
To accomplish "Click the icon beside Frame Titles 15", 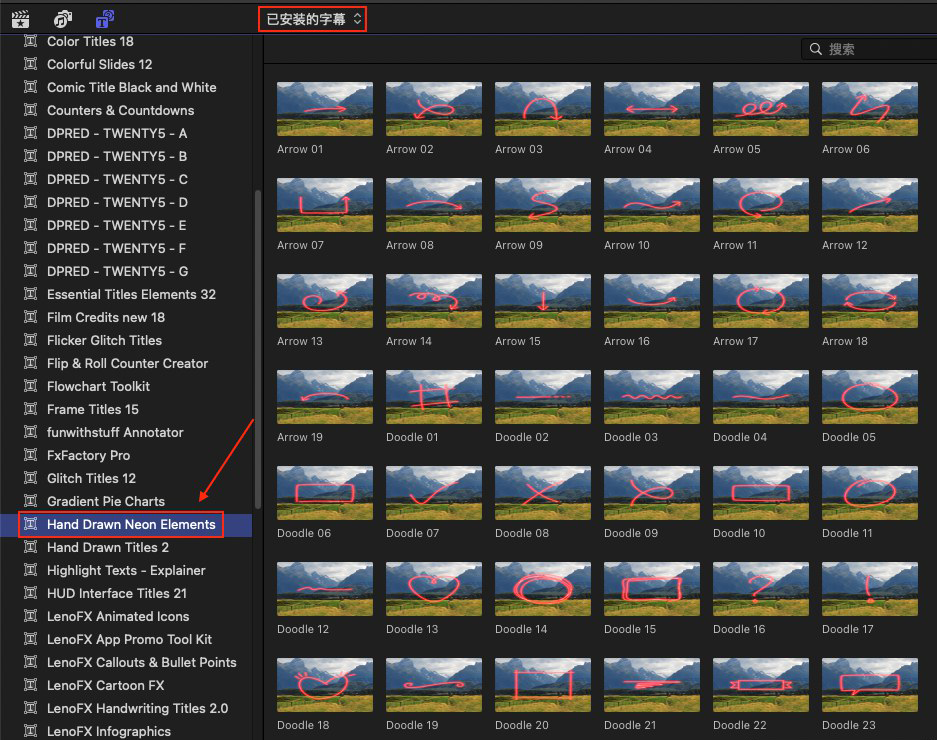I will (x=30, y=409).
